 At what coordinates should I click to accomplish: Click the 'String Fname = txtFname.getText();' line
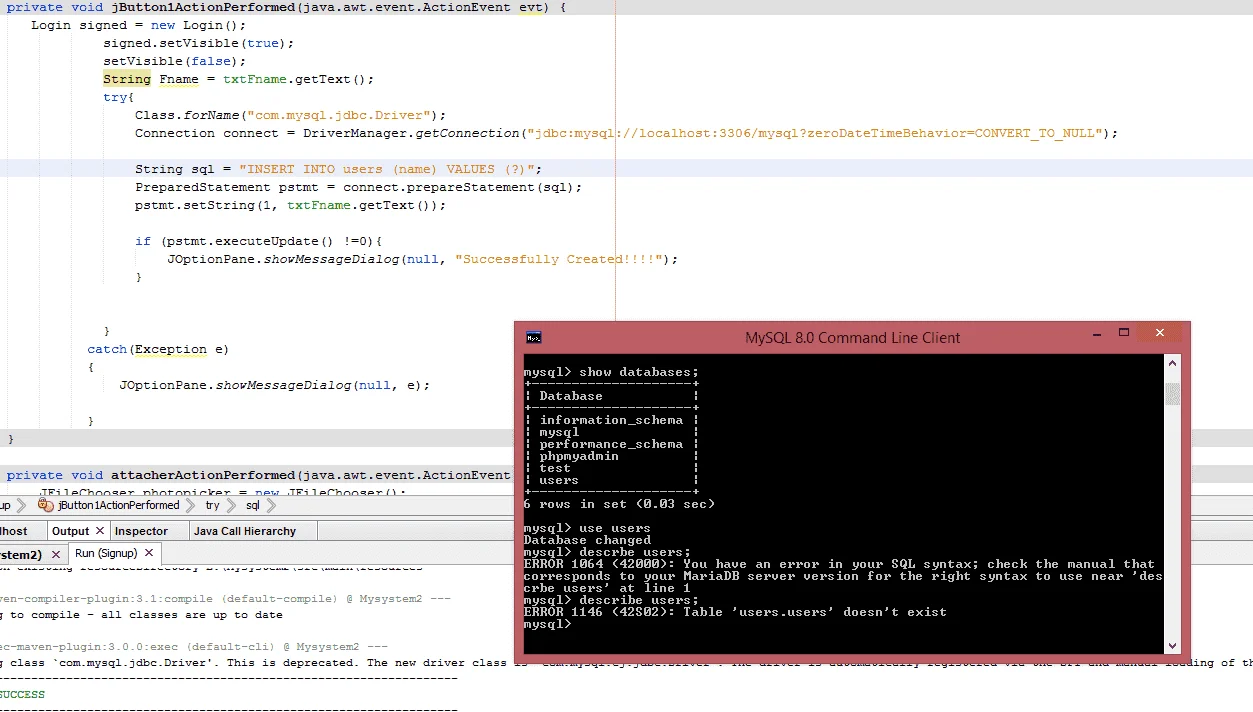click(x=238, y=79)
